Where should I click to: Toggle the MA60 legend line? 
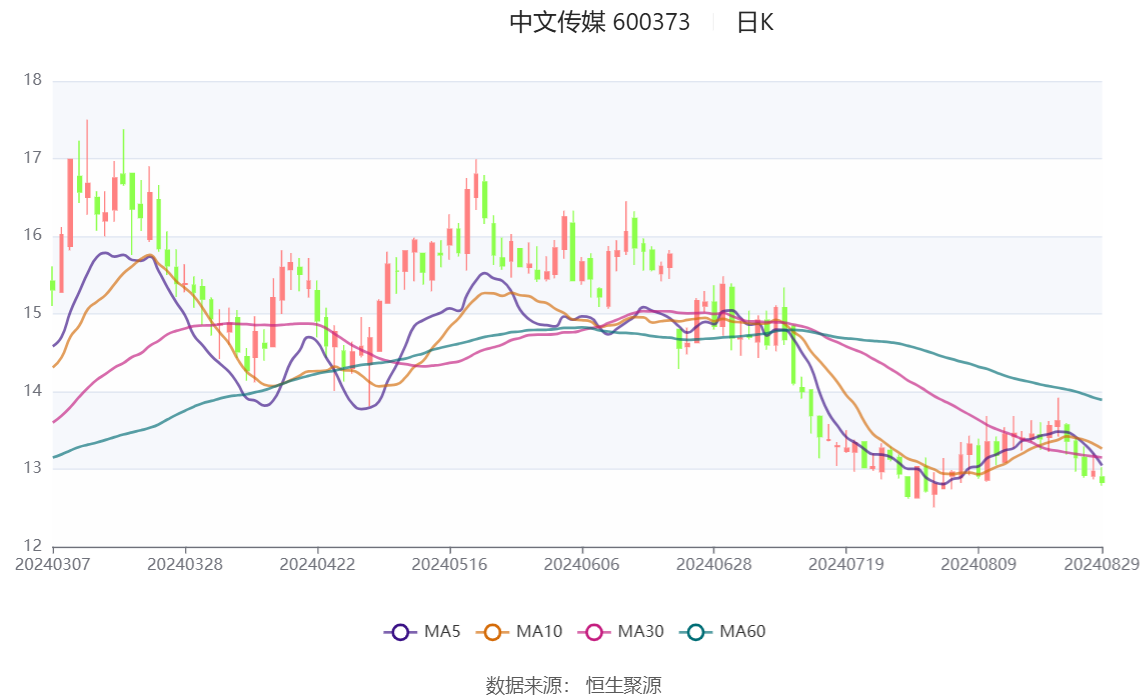(x=723, y=632)
